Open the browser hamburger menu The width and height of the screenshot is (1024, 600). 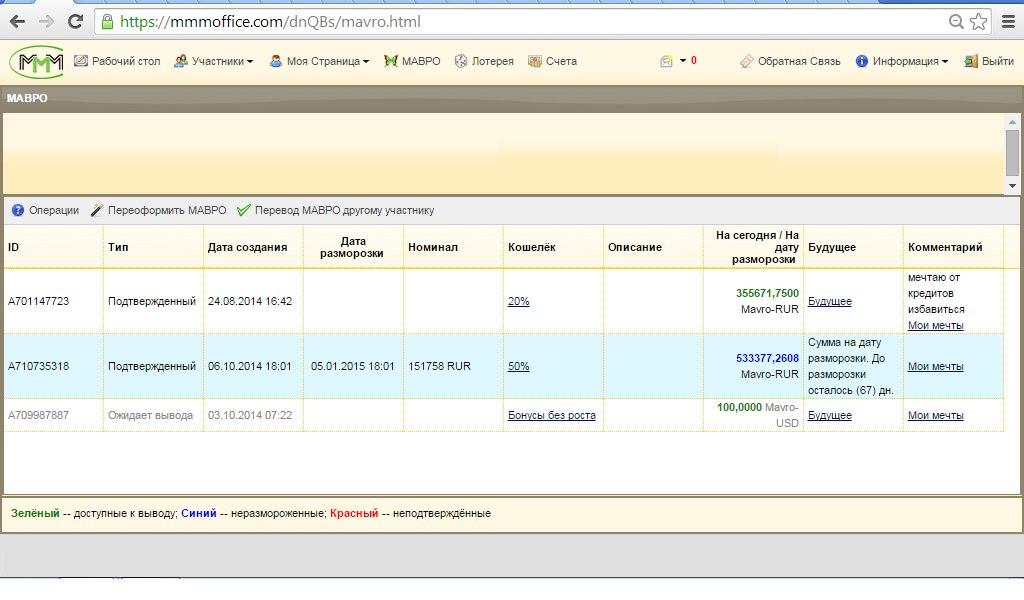coord(1008,22)
